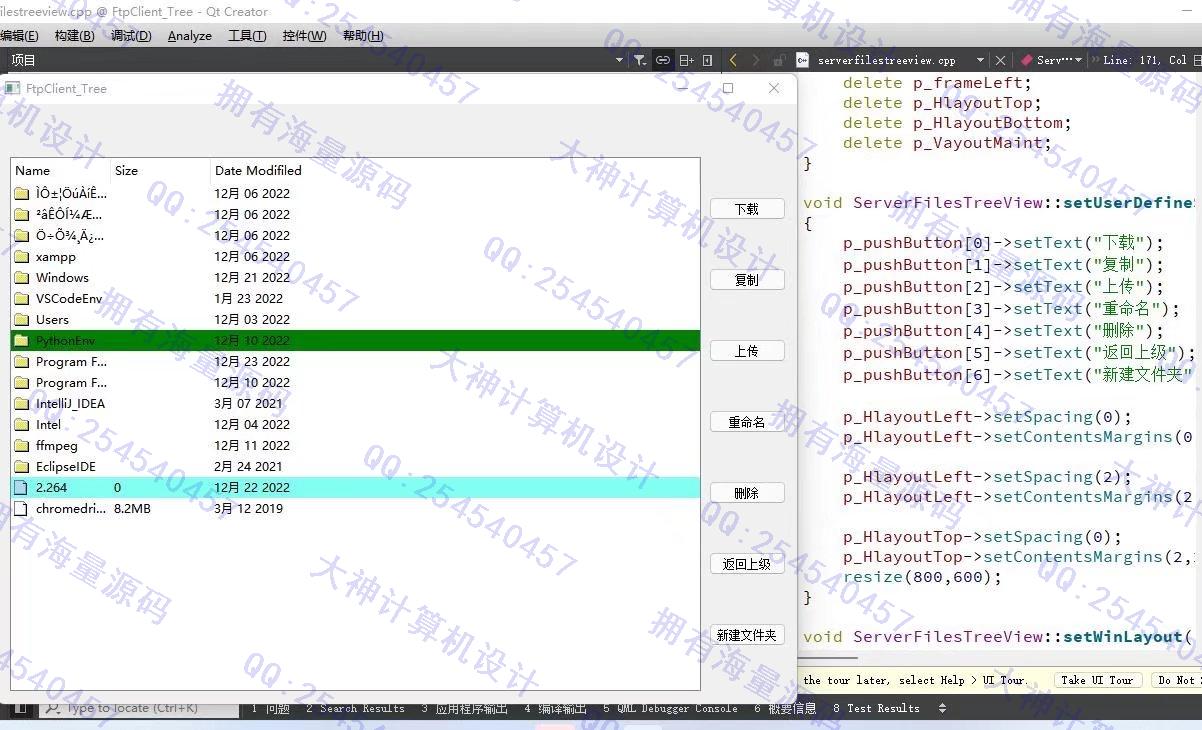
Task: Click the FtpClient_Tree window title icon
Action: (12, 88)
